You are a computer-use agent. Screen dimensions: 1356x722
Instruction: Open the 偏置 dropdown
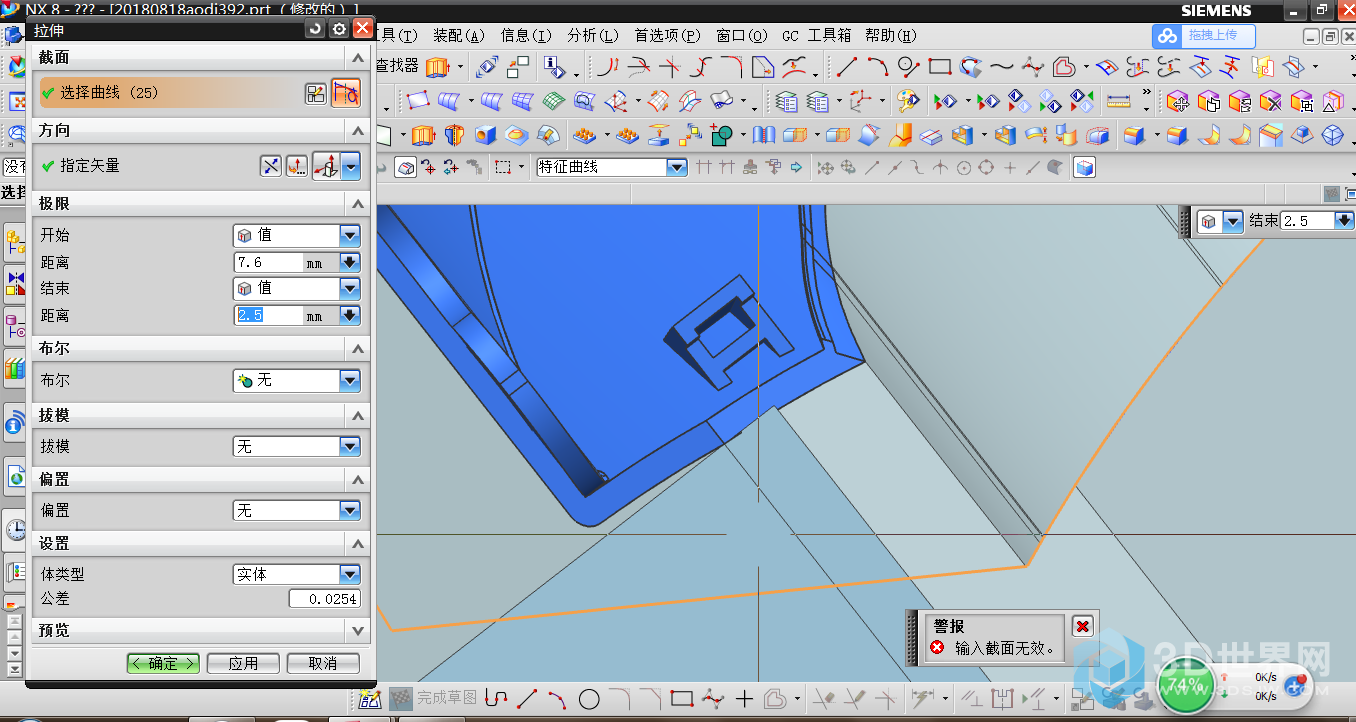click(296, 511)
